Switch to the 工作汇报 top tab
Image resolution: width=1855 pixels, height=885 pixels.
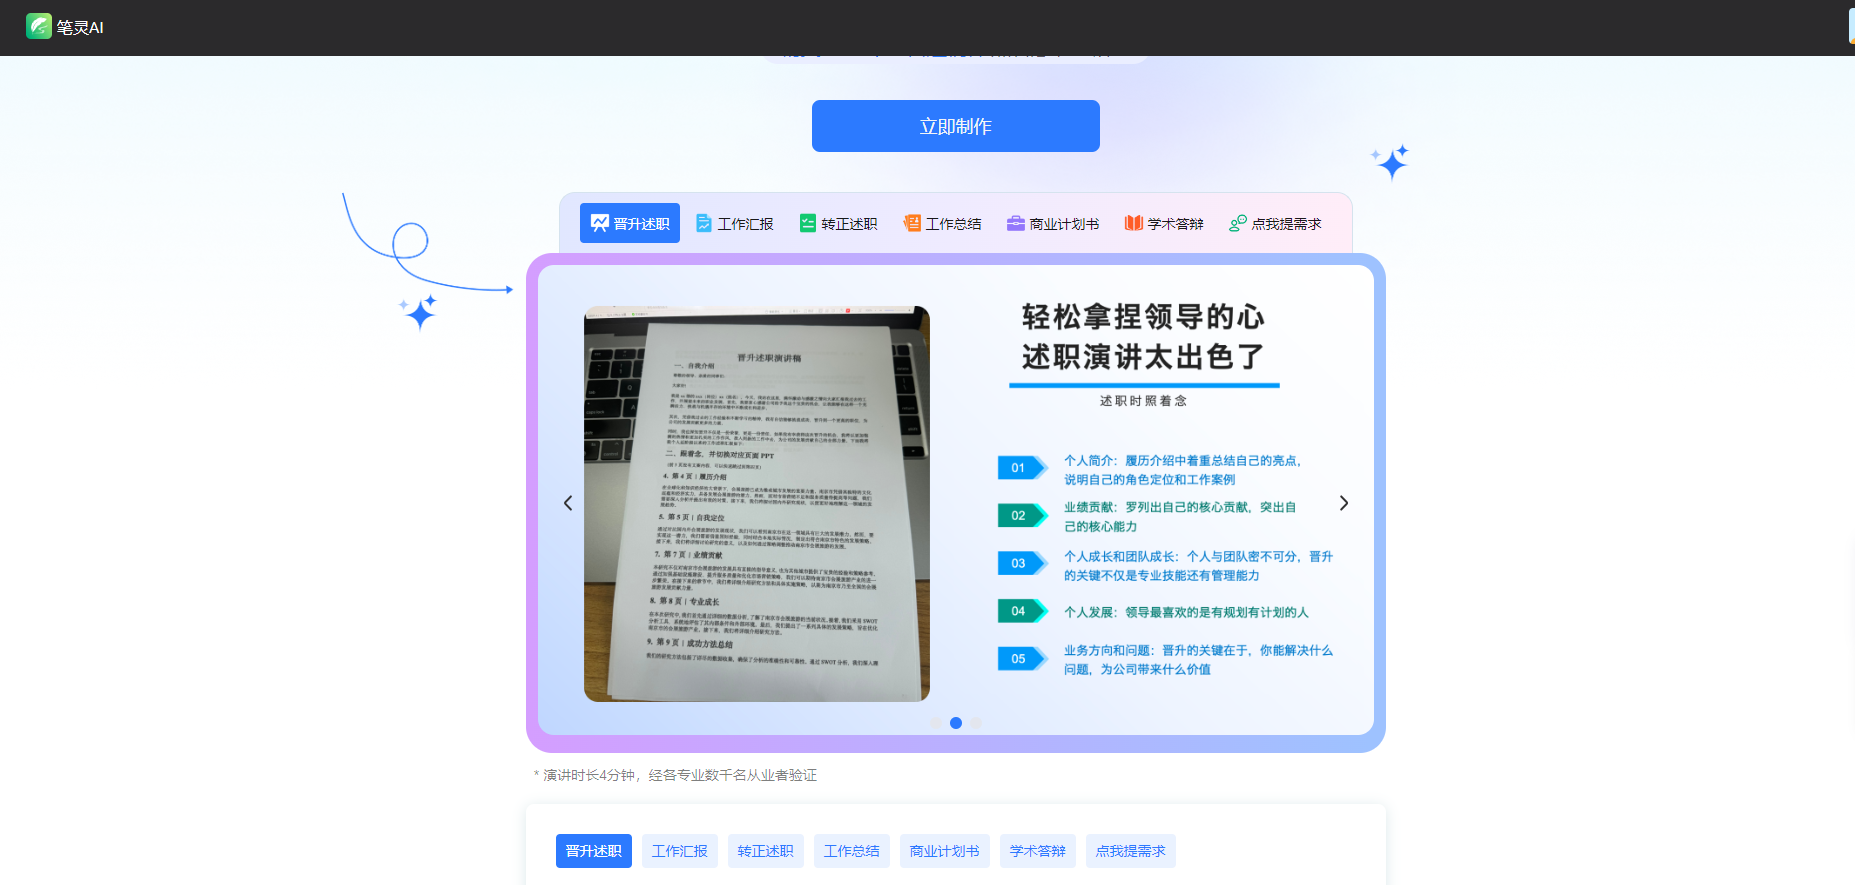[x=735, y=223]
